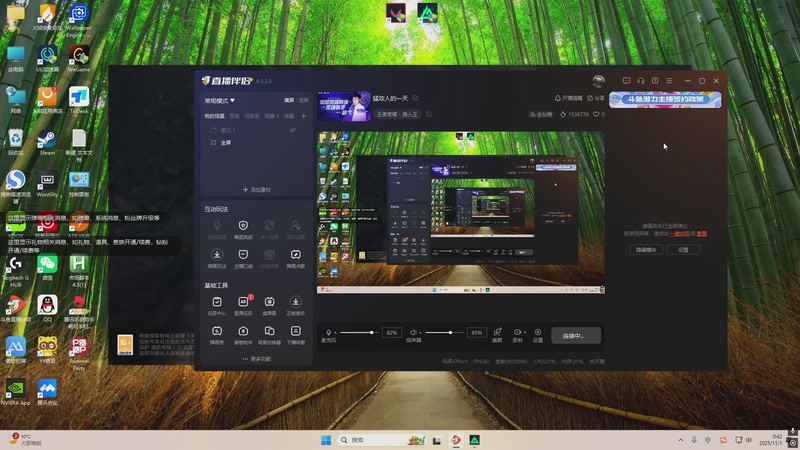The height and width of the screenshot is (450, 800).
Task: Open the message icon in title bar
Action: [627, 81]
